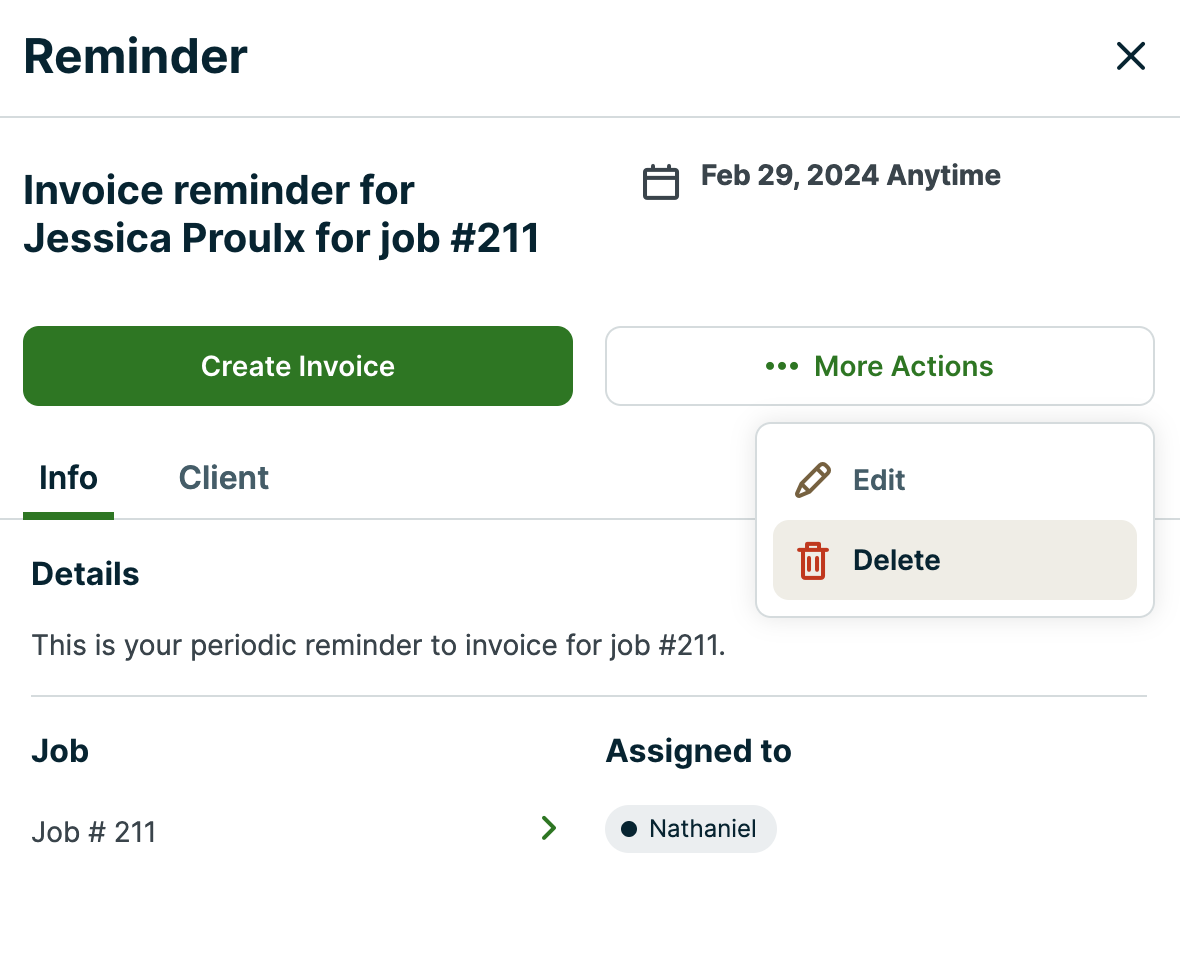This screenshot has height=958, width=1180.
Task: Click the red trash can icon
Action: (x=812, y=560)
